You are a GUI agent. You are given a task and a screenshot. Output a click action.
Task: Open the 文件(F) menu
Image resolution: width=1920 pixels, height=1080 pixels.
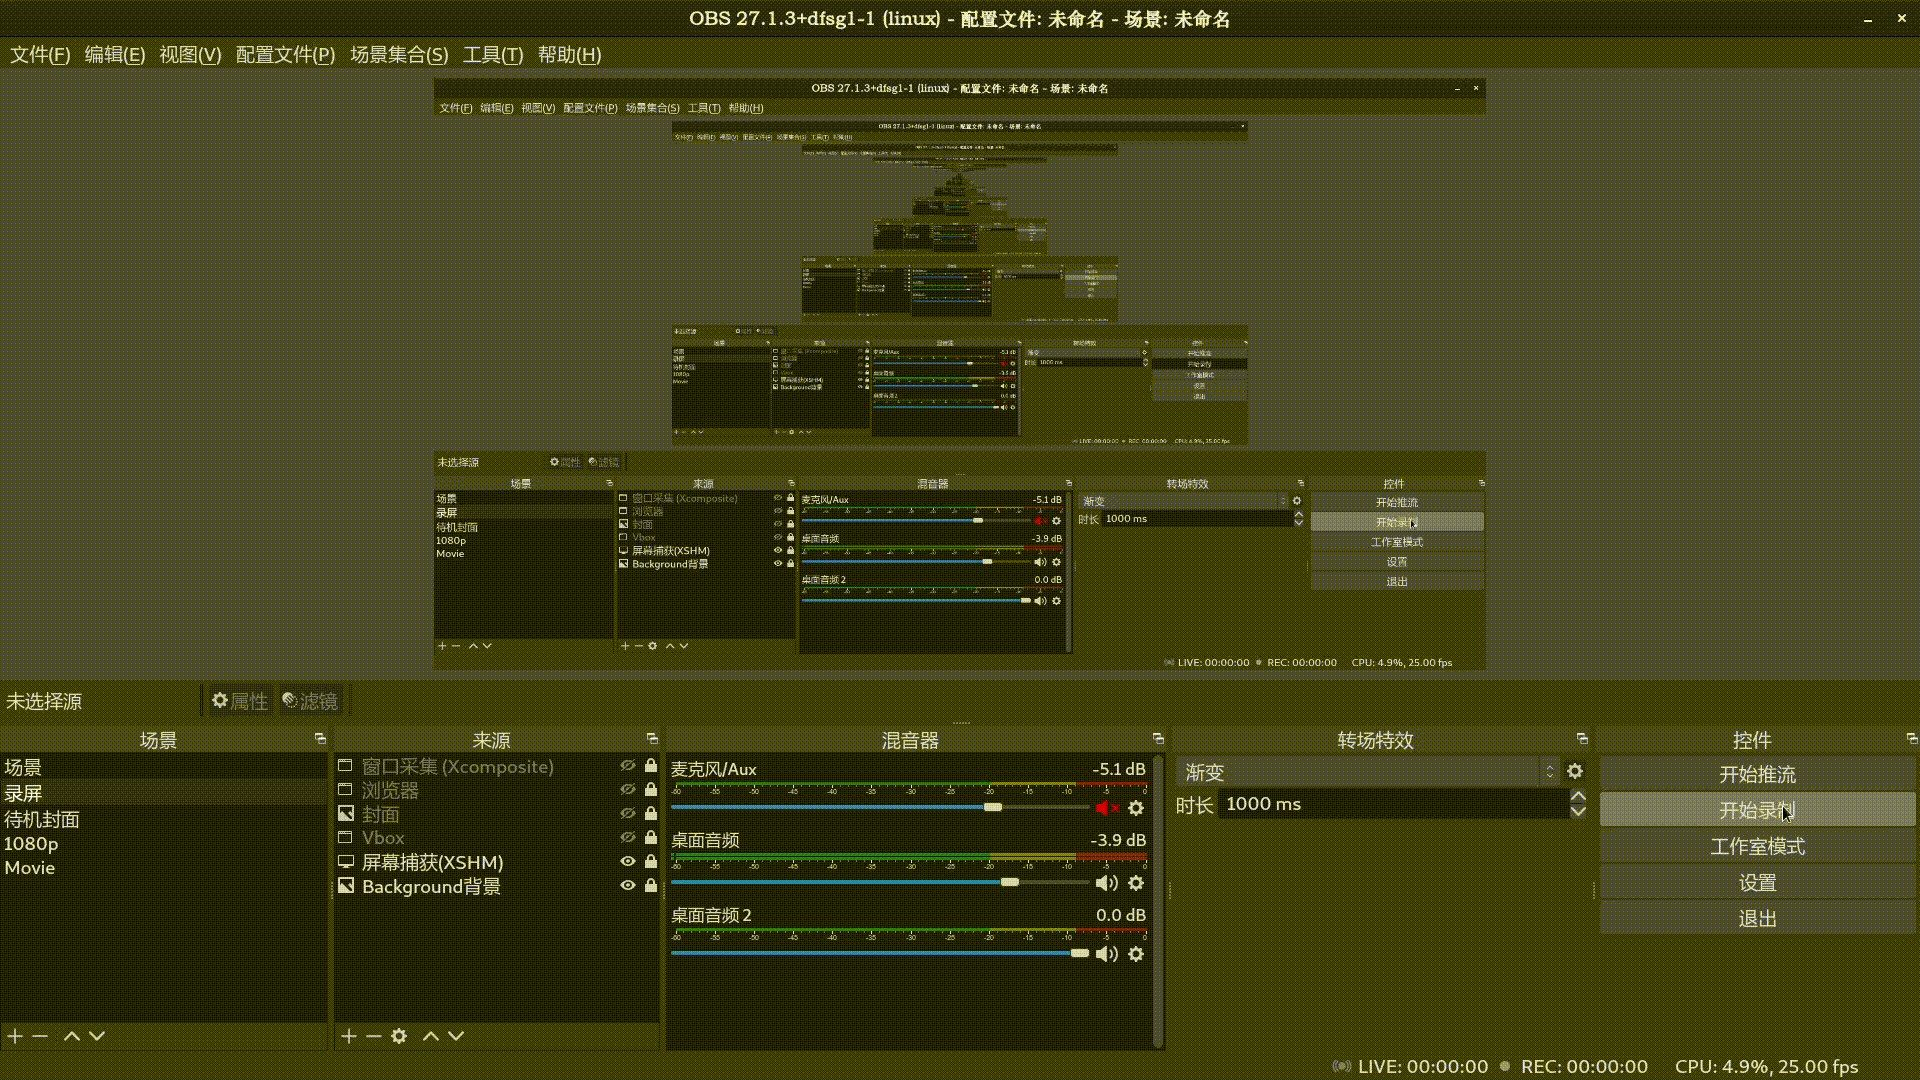pos(40,55)
